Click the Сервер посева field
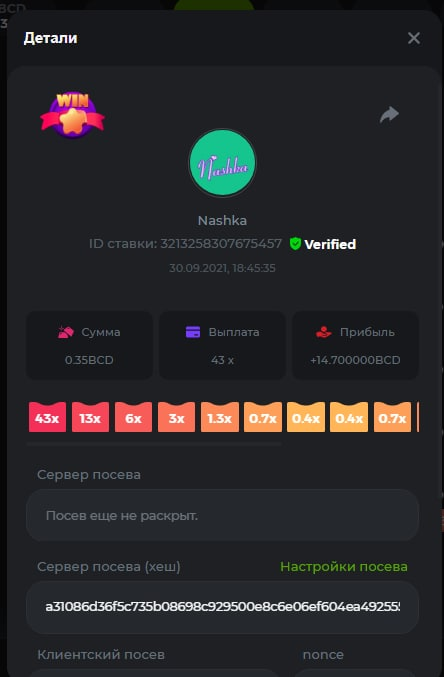 coord(222,515)
